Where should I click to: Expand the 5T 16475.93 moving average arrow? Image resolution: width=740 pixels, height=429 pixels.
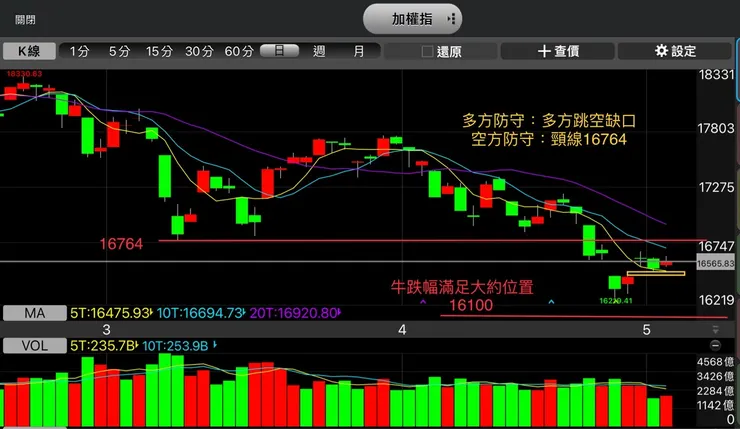151,312
